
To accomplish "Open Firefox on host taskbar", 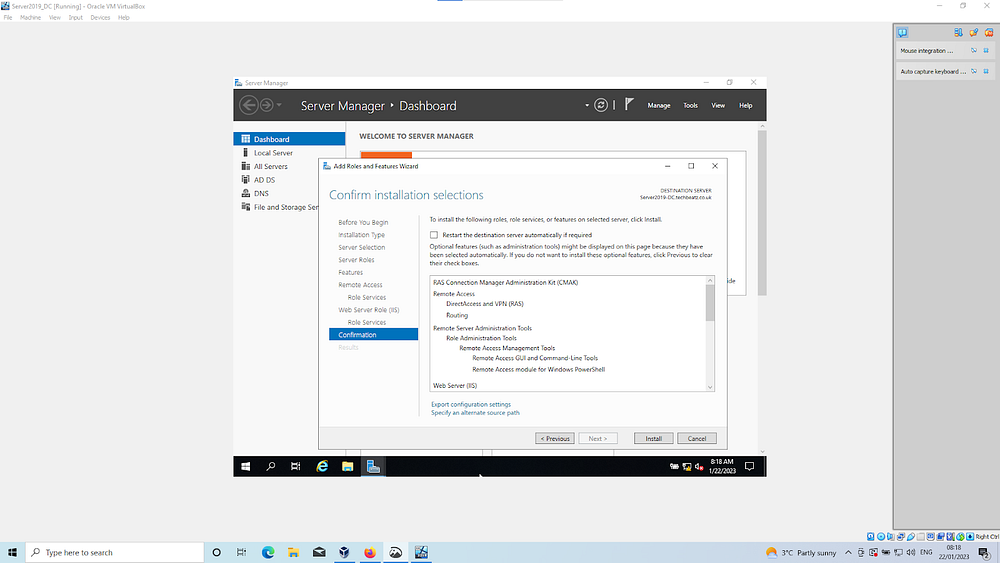I will click(x=370, y=552).
